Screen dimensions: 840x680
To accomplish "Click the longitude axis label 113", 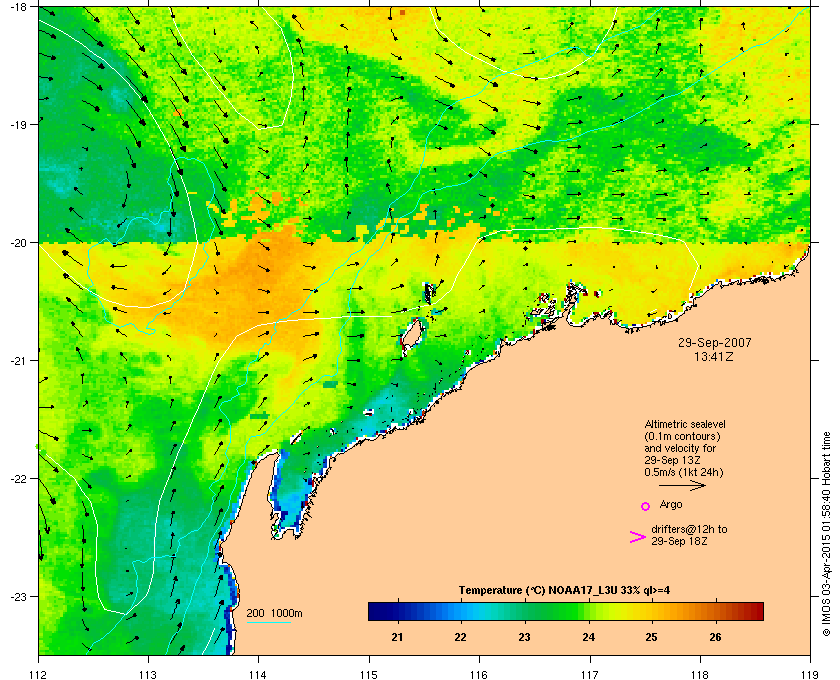I will [148, 674].
